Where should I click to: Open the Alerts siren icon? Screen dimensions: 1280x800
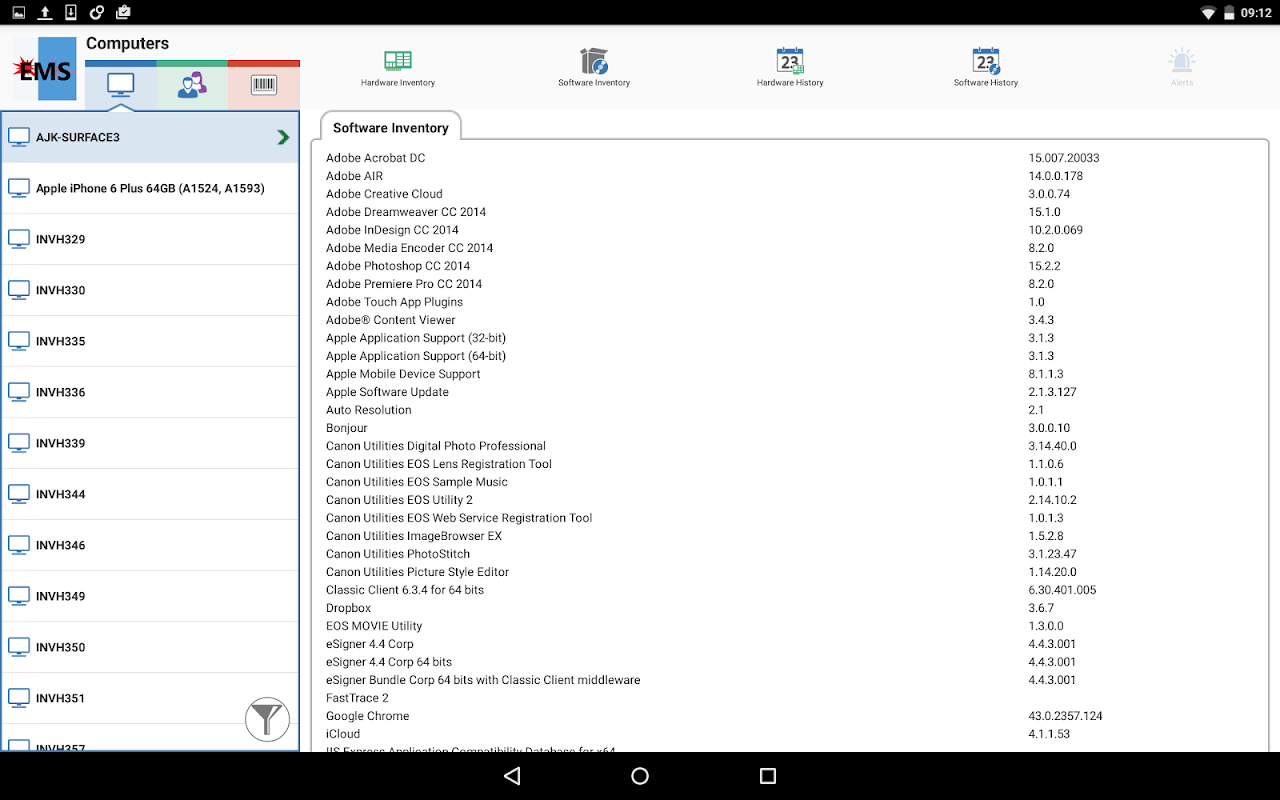pos(1182,61)
